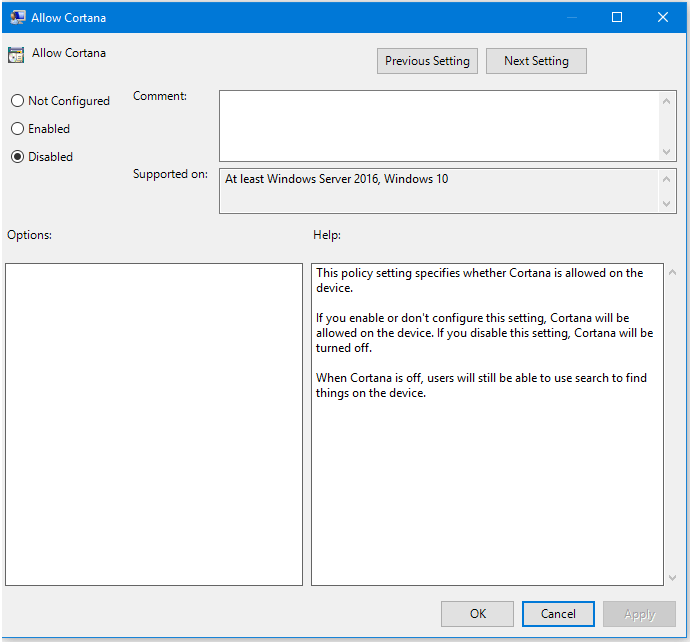Close the Allow Cortana window

point(663,17)
